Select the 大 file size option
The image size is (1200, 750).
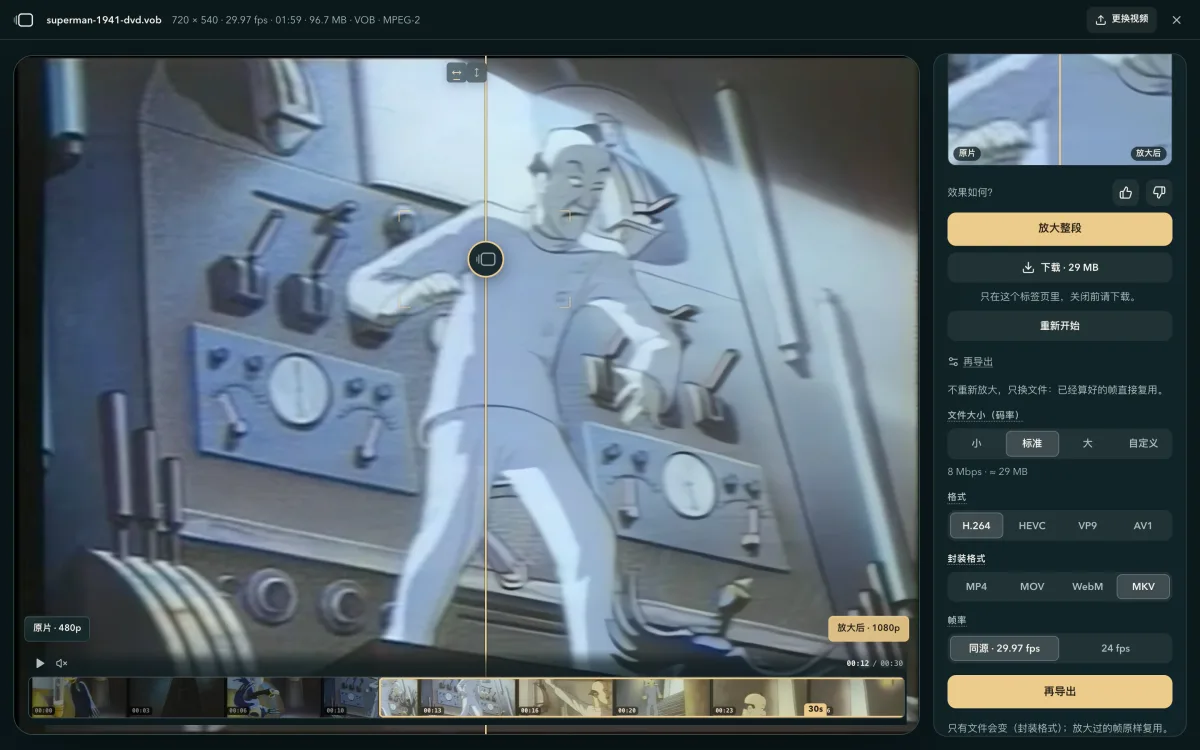coord(1087,443)
